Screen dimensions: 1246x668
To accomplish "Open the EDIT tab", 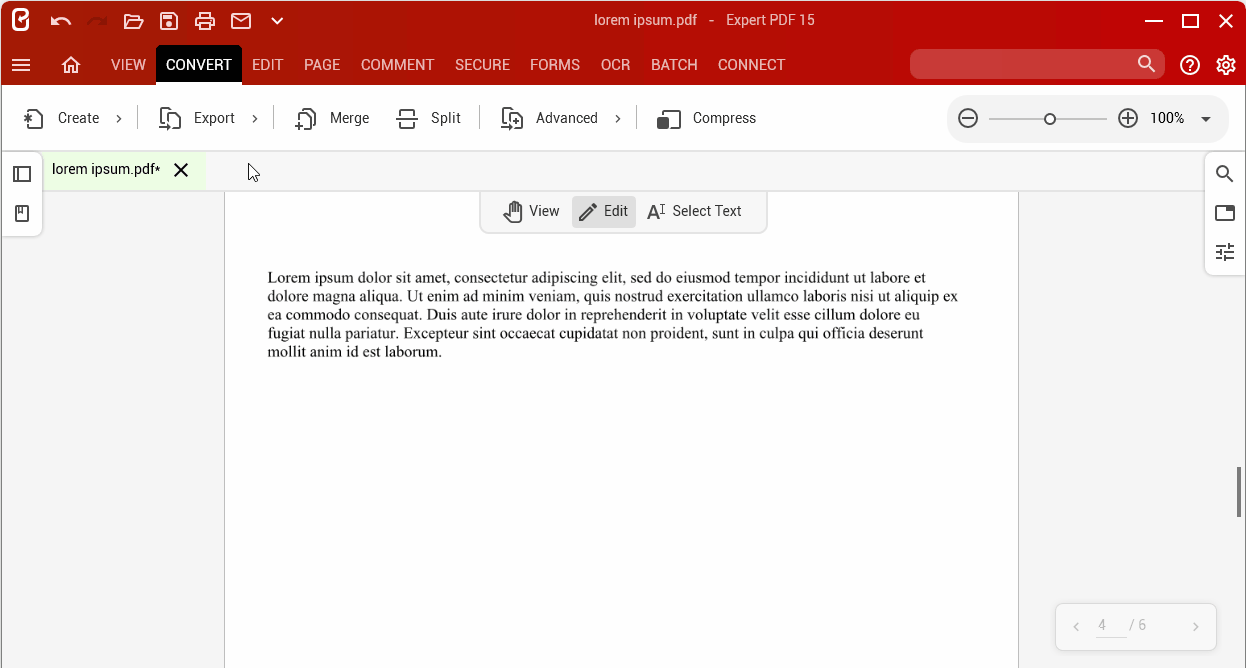I will (x=268, y=65).
